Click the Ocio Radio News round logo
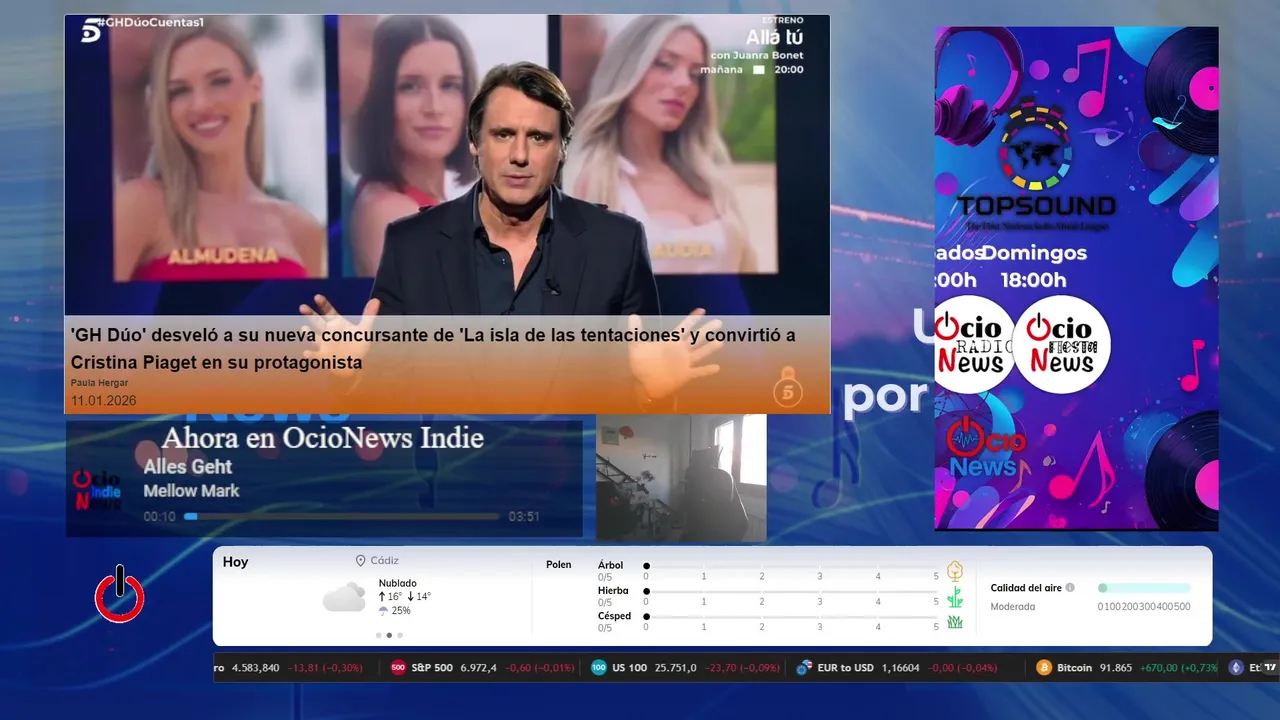 click(975, 343)
